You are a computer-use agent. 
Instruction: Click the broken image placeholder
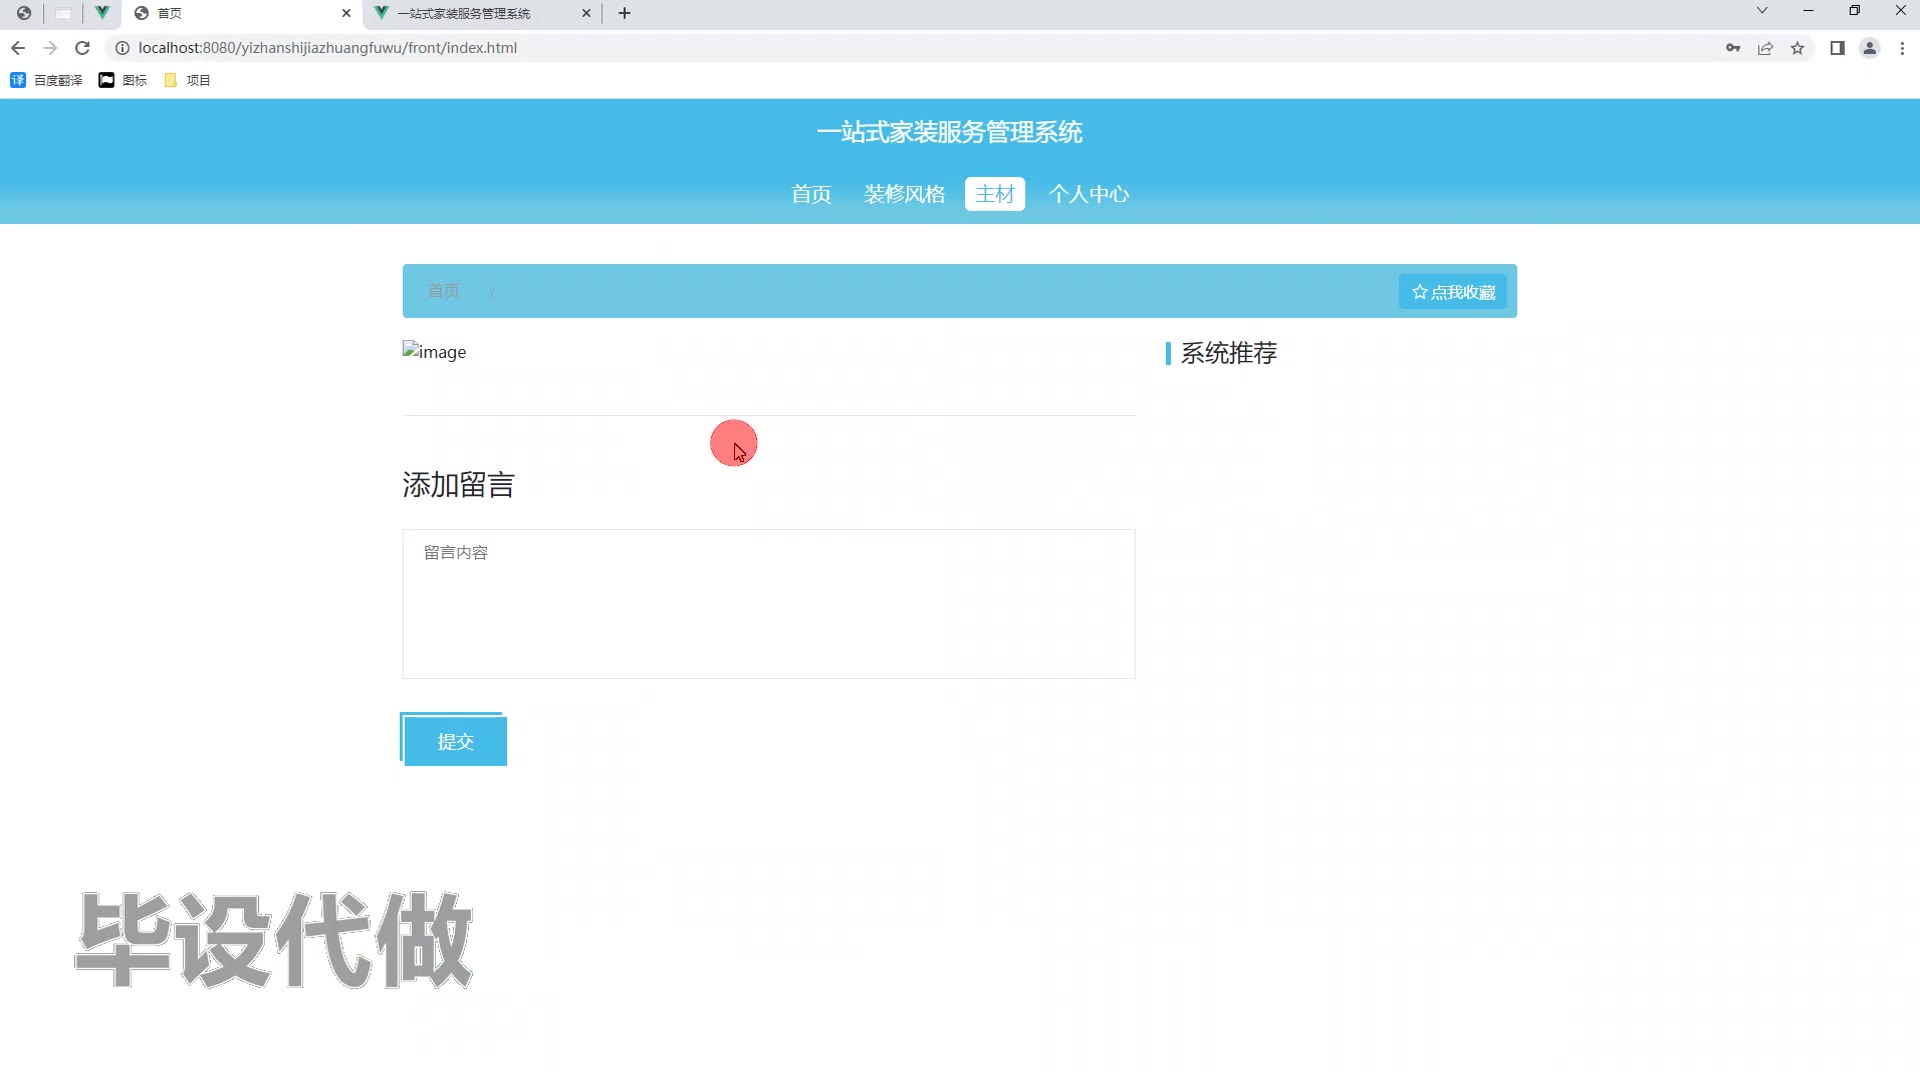(434, 352)
